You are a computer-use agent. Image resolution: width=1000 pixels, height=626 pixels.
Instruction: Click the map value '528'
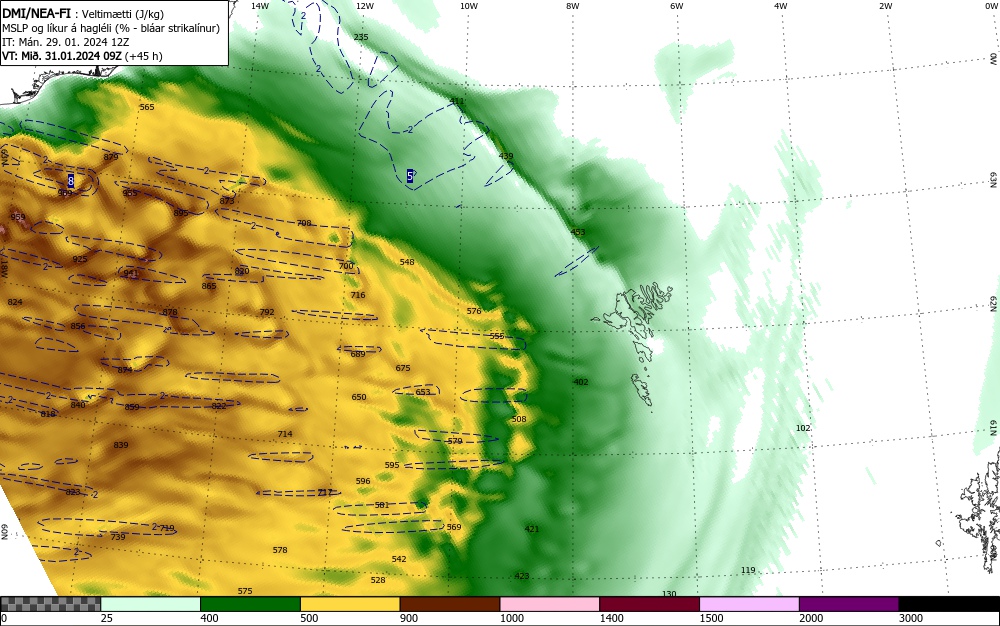(x=378, y=580)
